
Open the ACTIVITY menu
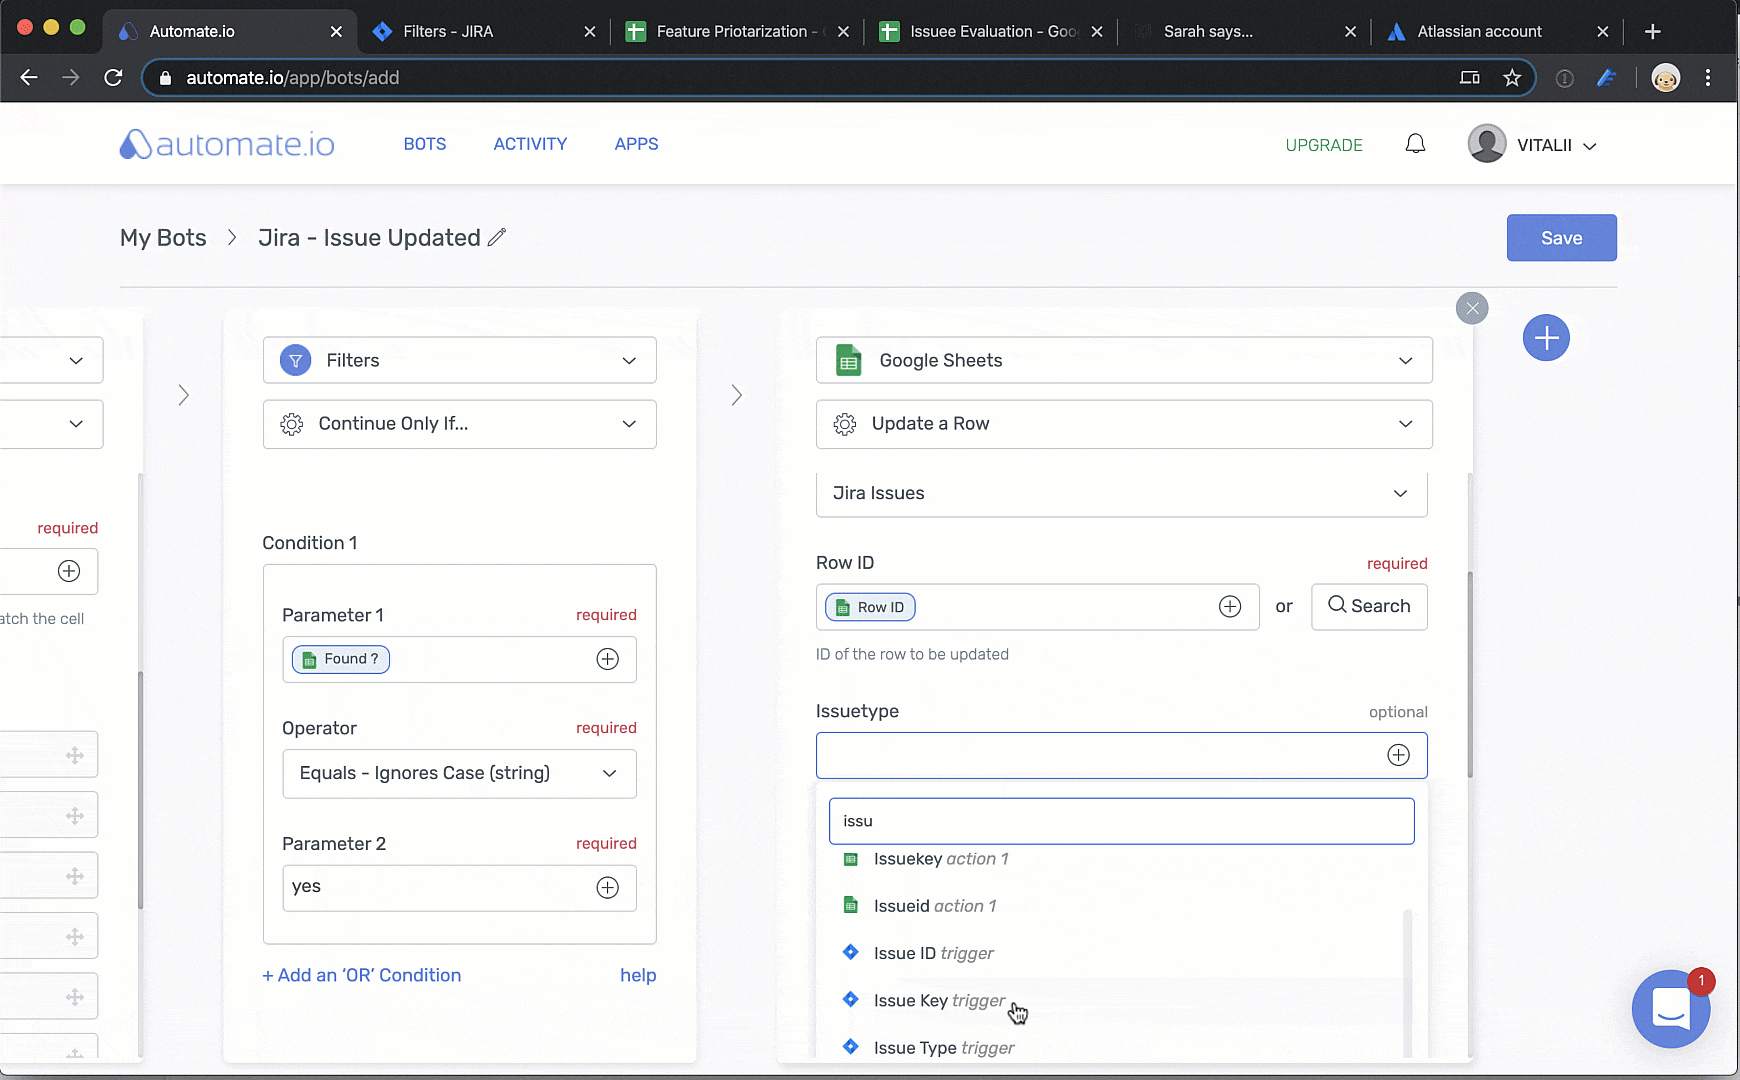tap(530, 144)
